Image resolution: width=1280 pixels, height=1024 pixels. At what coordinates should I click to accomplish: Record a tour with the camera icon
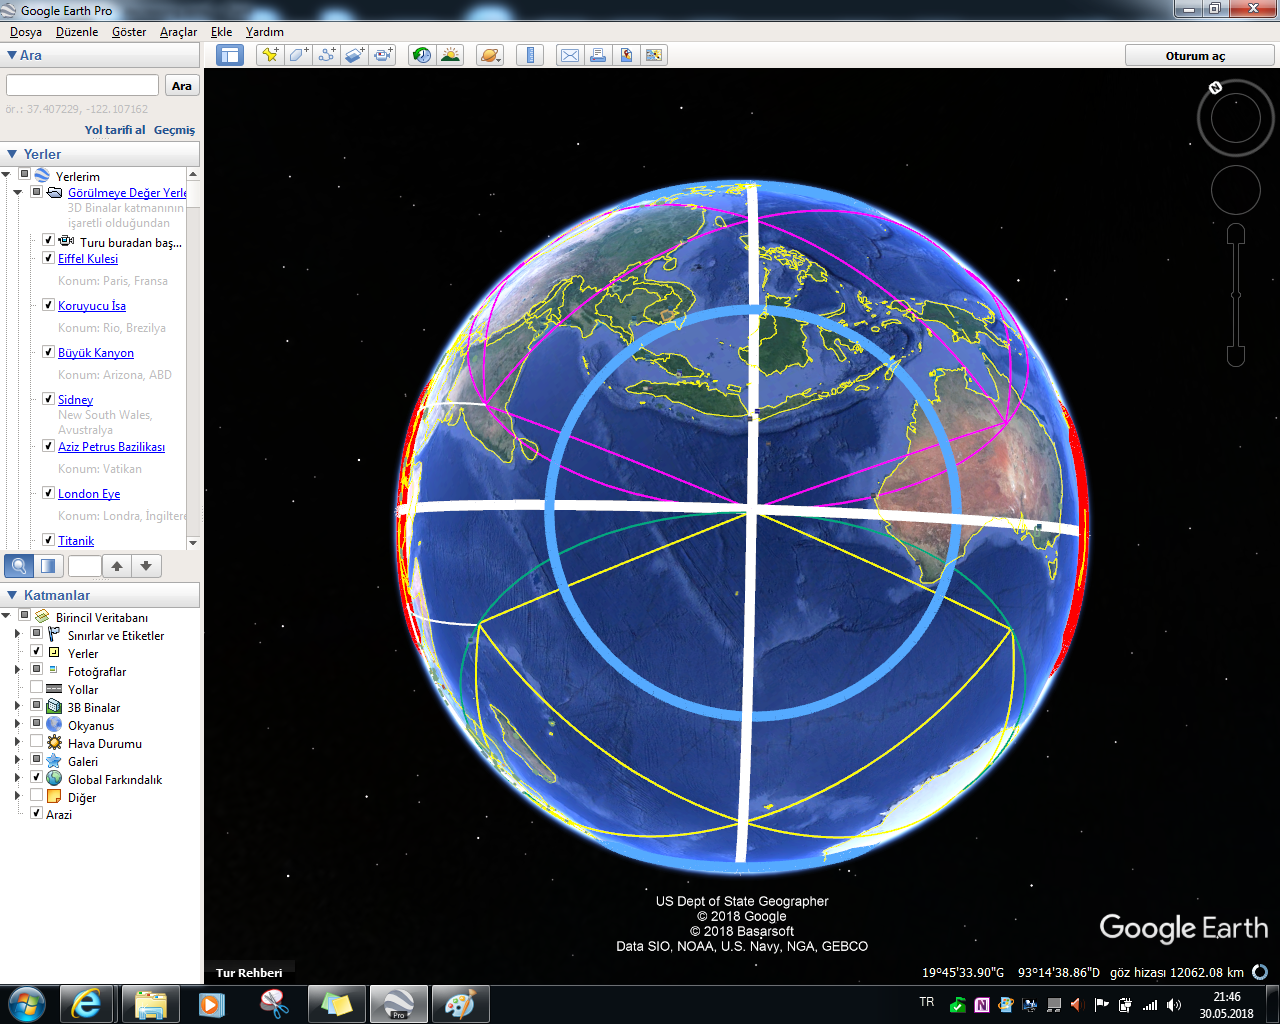[x=383, y=55]
